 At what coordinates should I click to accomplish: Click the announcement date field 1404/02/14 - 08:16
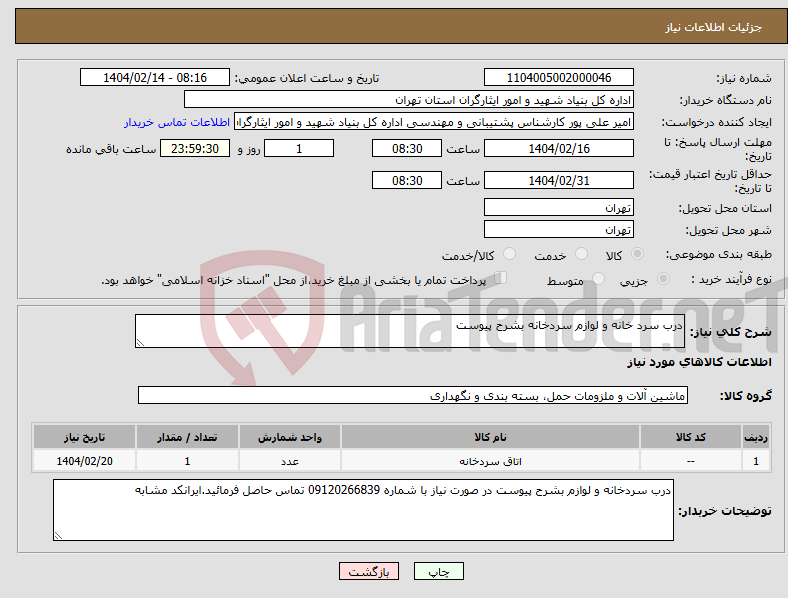(155, 77)
